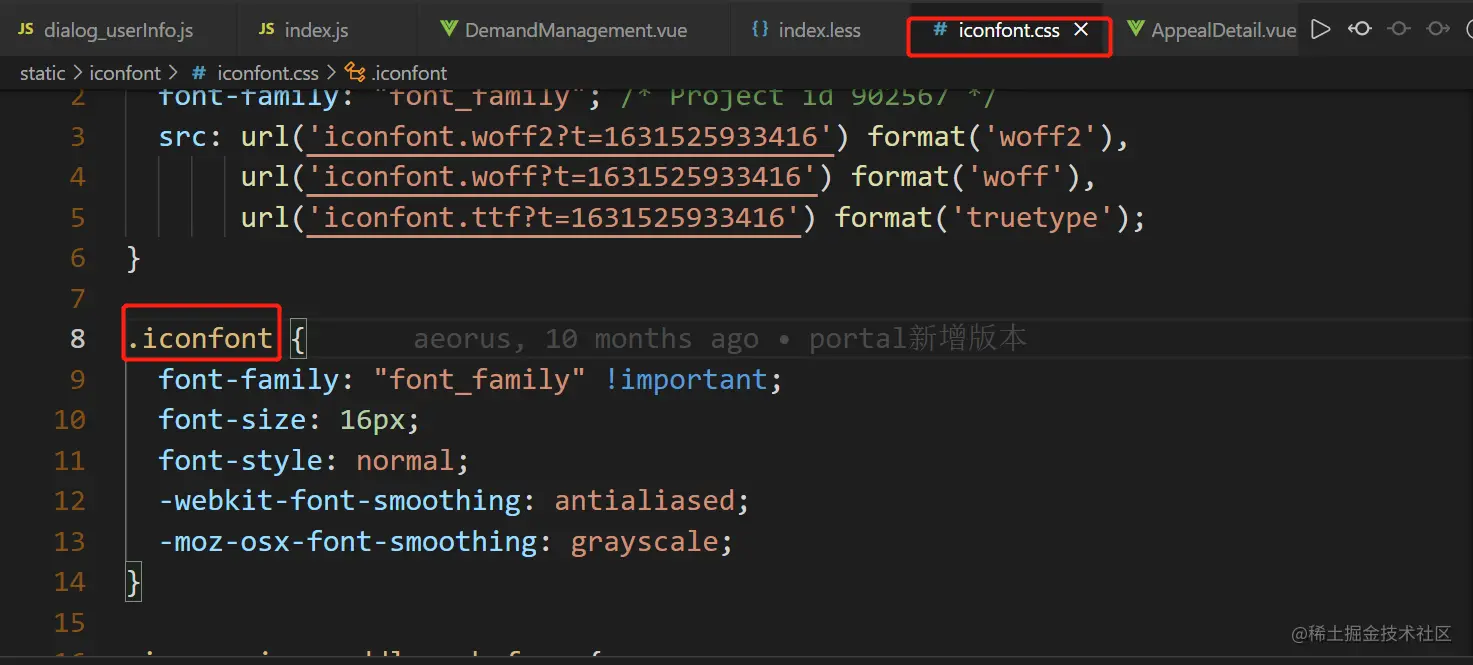Click line number 6 in the gutter
This screenshot has height=665, width=1473.
click(78, 258)
